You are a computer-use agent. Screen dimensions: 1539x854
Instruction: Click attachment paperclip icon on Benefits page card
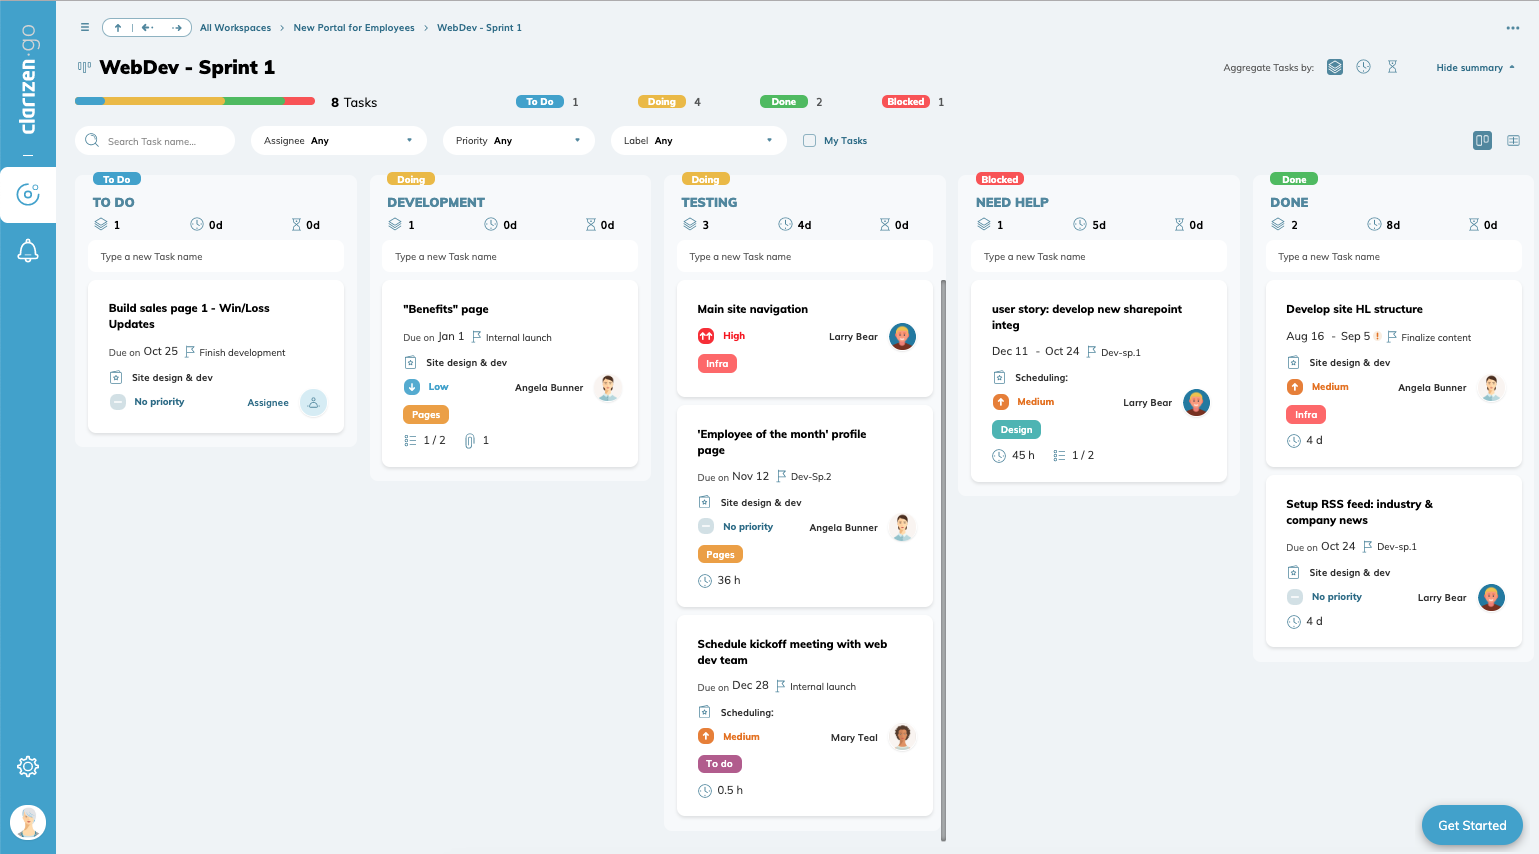coord(470,440)
